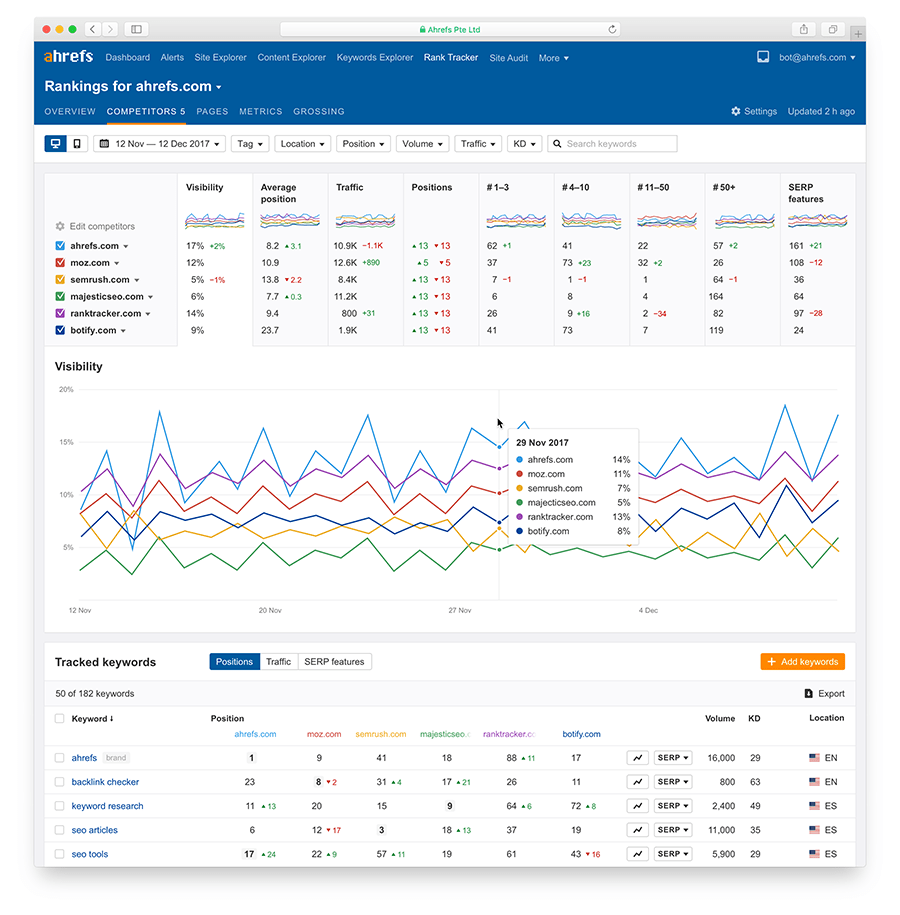The image size is (900, 915).
Task: Select the 'backlink checker' keyword checkbox
Action: (60, 782)
